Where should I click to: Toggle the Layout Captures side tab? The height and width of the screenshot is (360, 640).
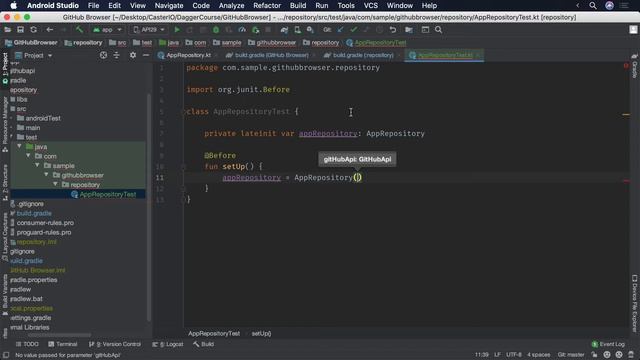5,238
